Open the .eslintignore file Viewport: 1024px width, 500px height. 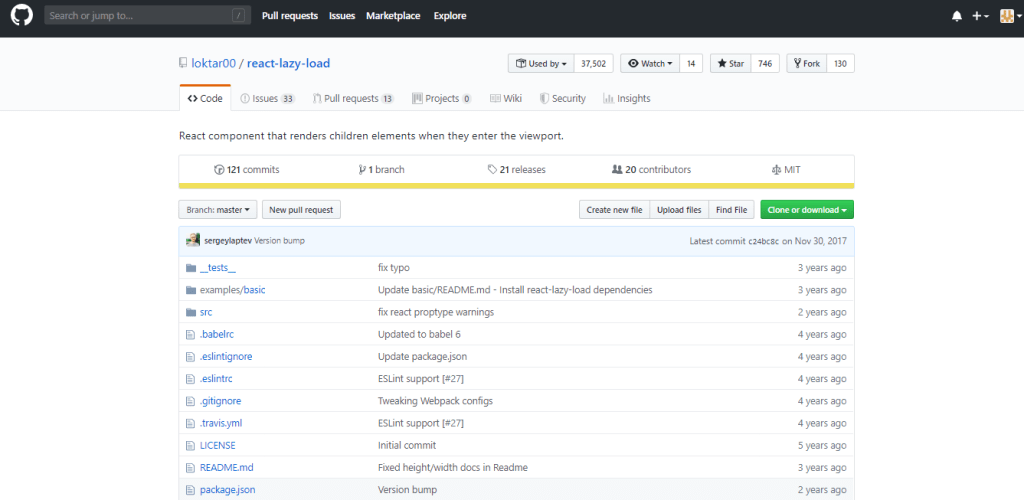226,356
